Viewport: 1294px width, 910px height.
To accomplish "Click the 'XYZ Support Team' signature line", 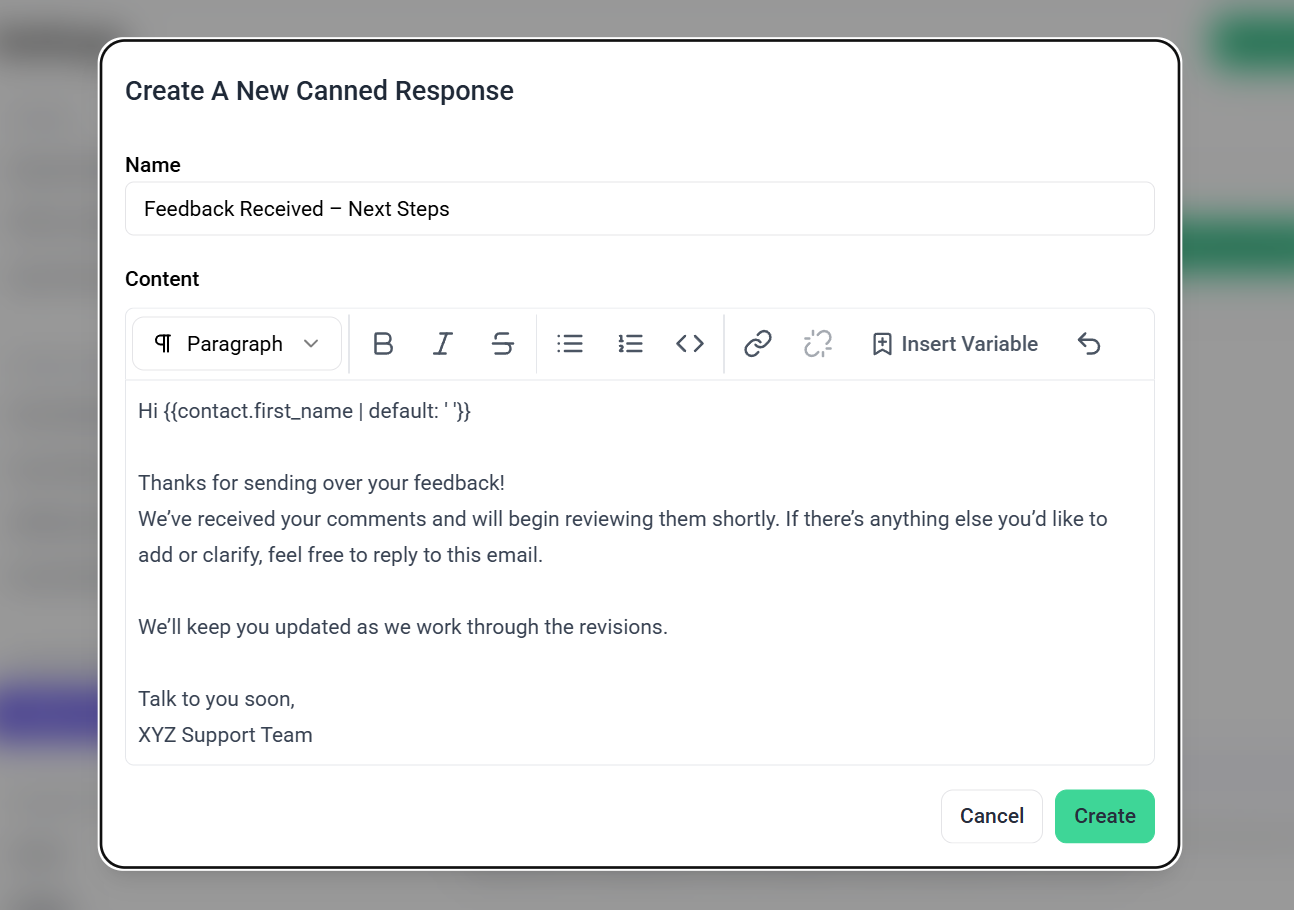I will tap(225, 735).
